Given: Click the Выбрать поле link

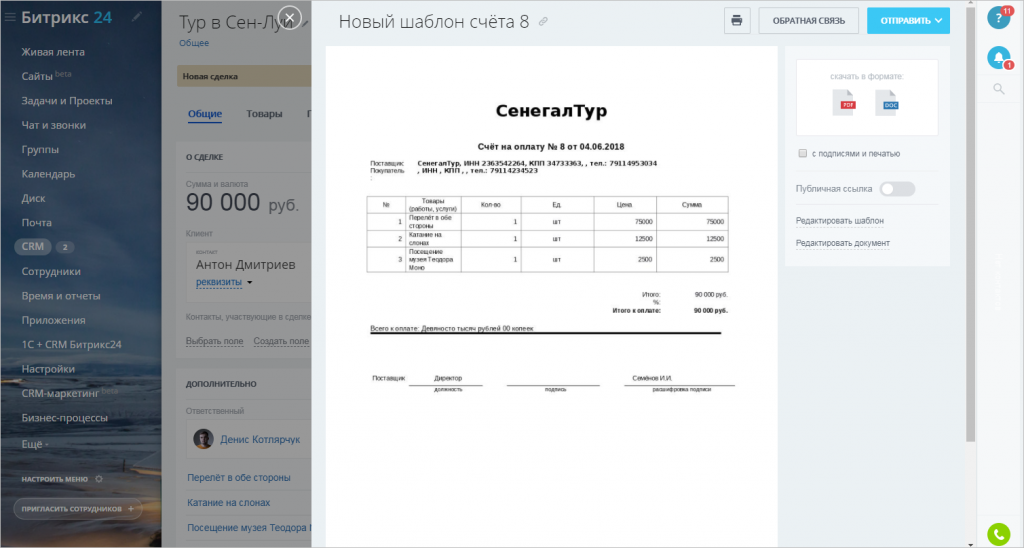Looking at the screenshot, I should point(214,341).
